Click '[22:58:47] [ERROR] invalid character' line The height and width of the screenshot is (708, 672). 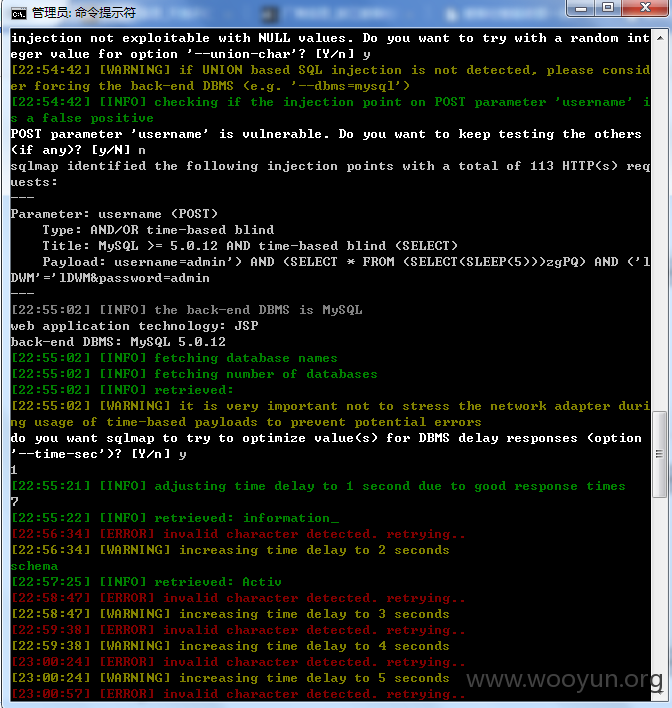[238, 598]
